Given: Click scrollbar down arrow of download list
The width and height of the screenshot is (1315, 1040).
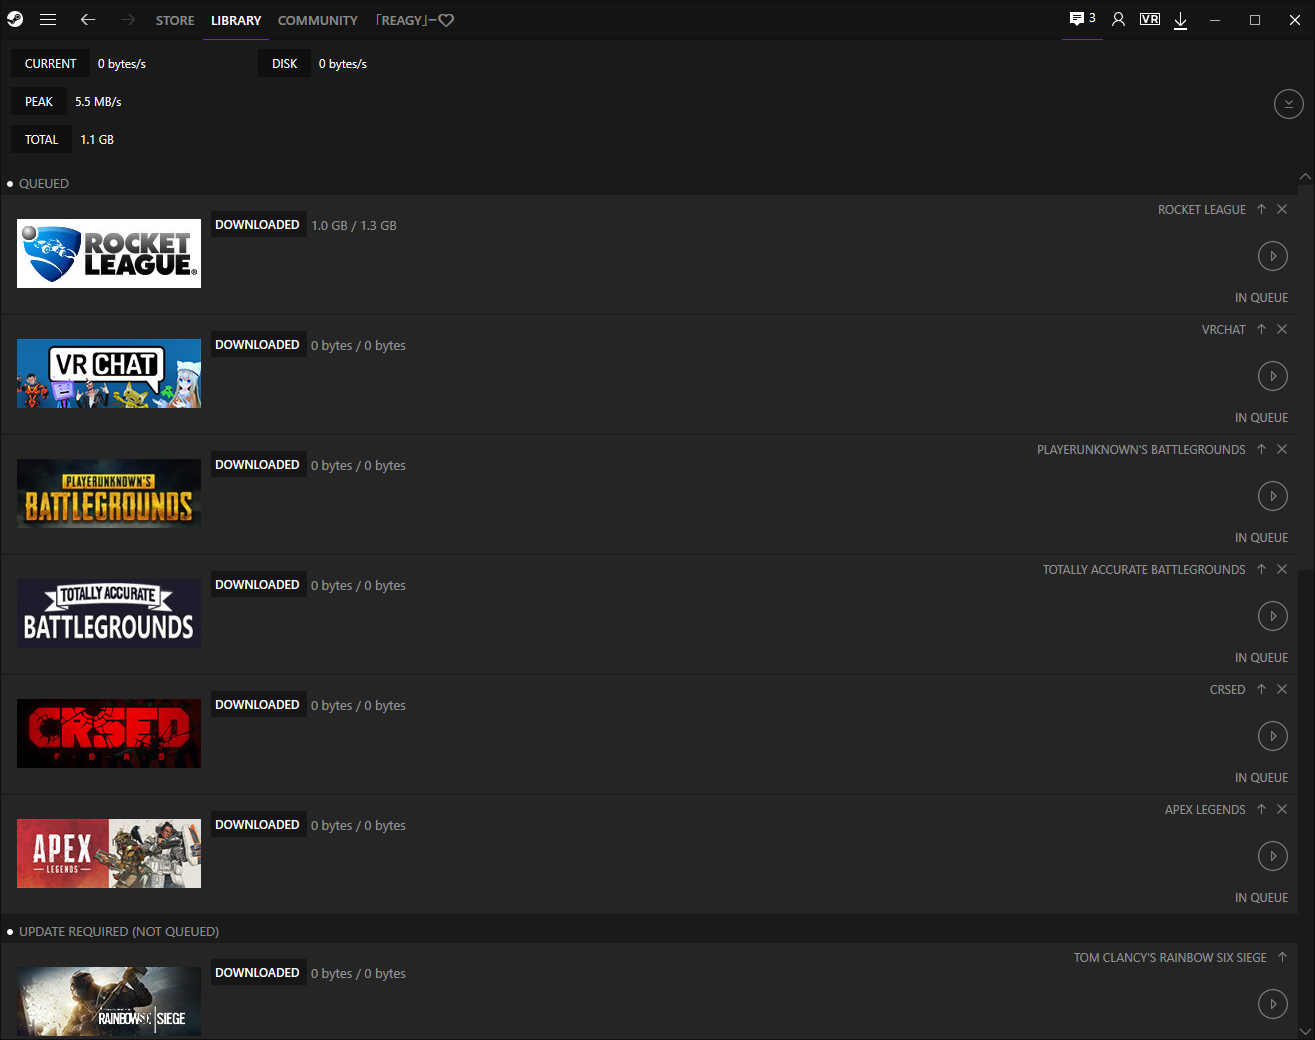Looking at the screenshot, I should click(1305, 1031).
